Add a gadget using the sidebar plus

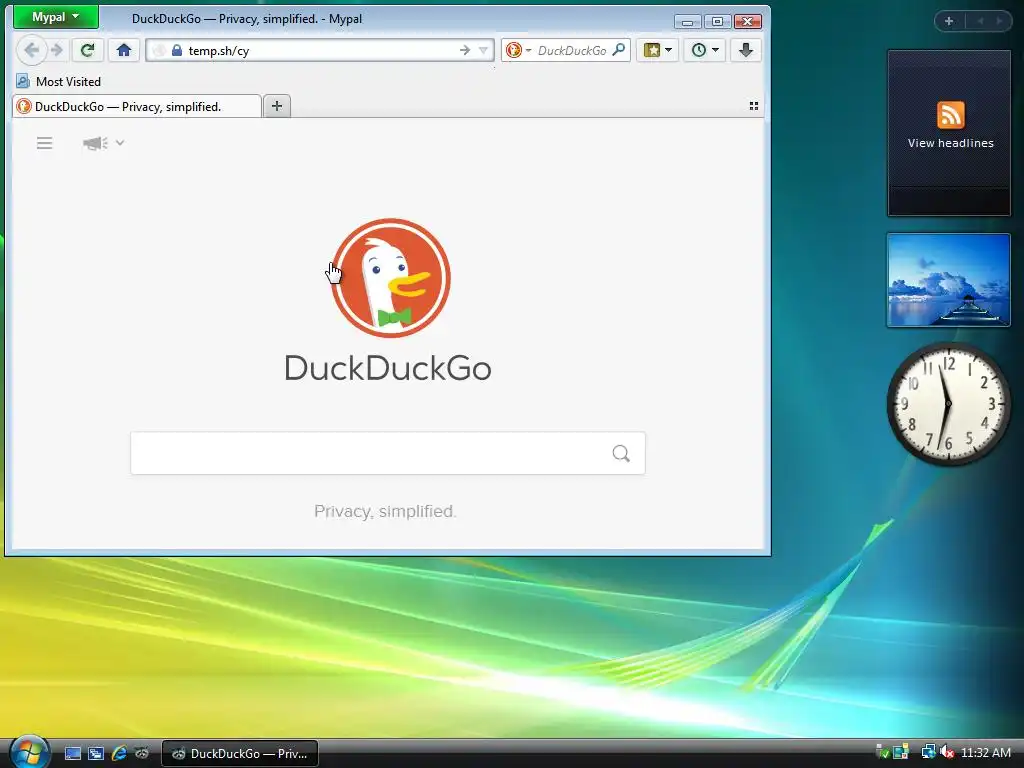point(949,21)
